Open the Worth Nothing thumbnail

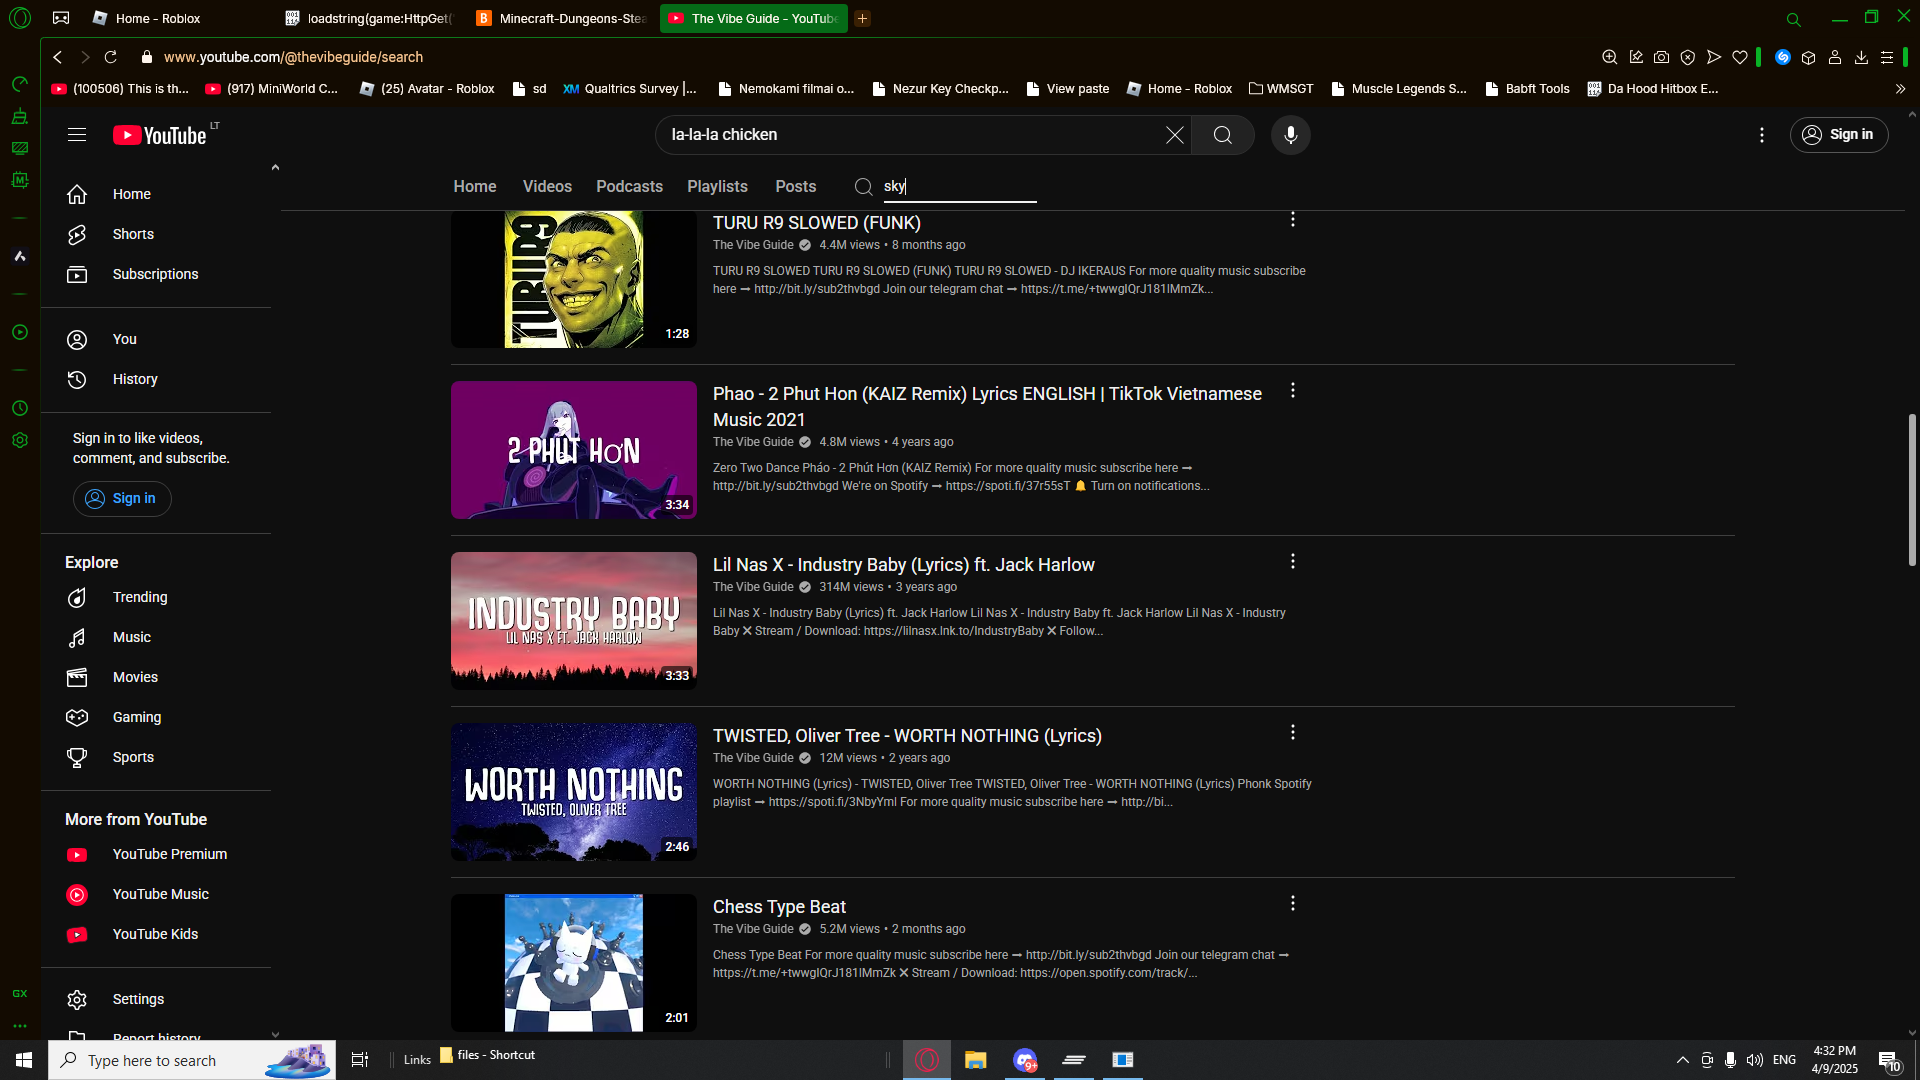coord(574,792)
